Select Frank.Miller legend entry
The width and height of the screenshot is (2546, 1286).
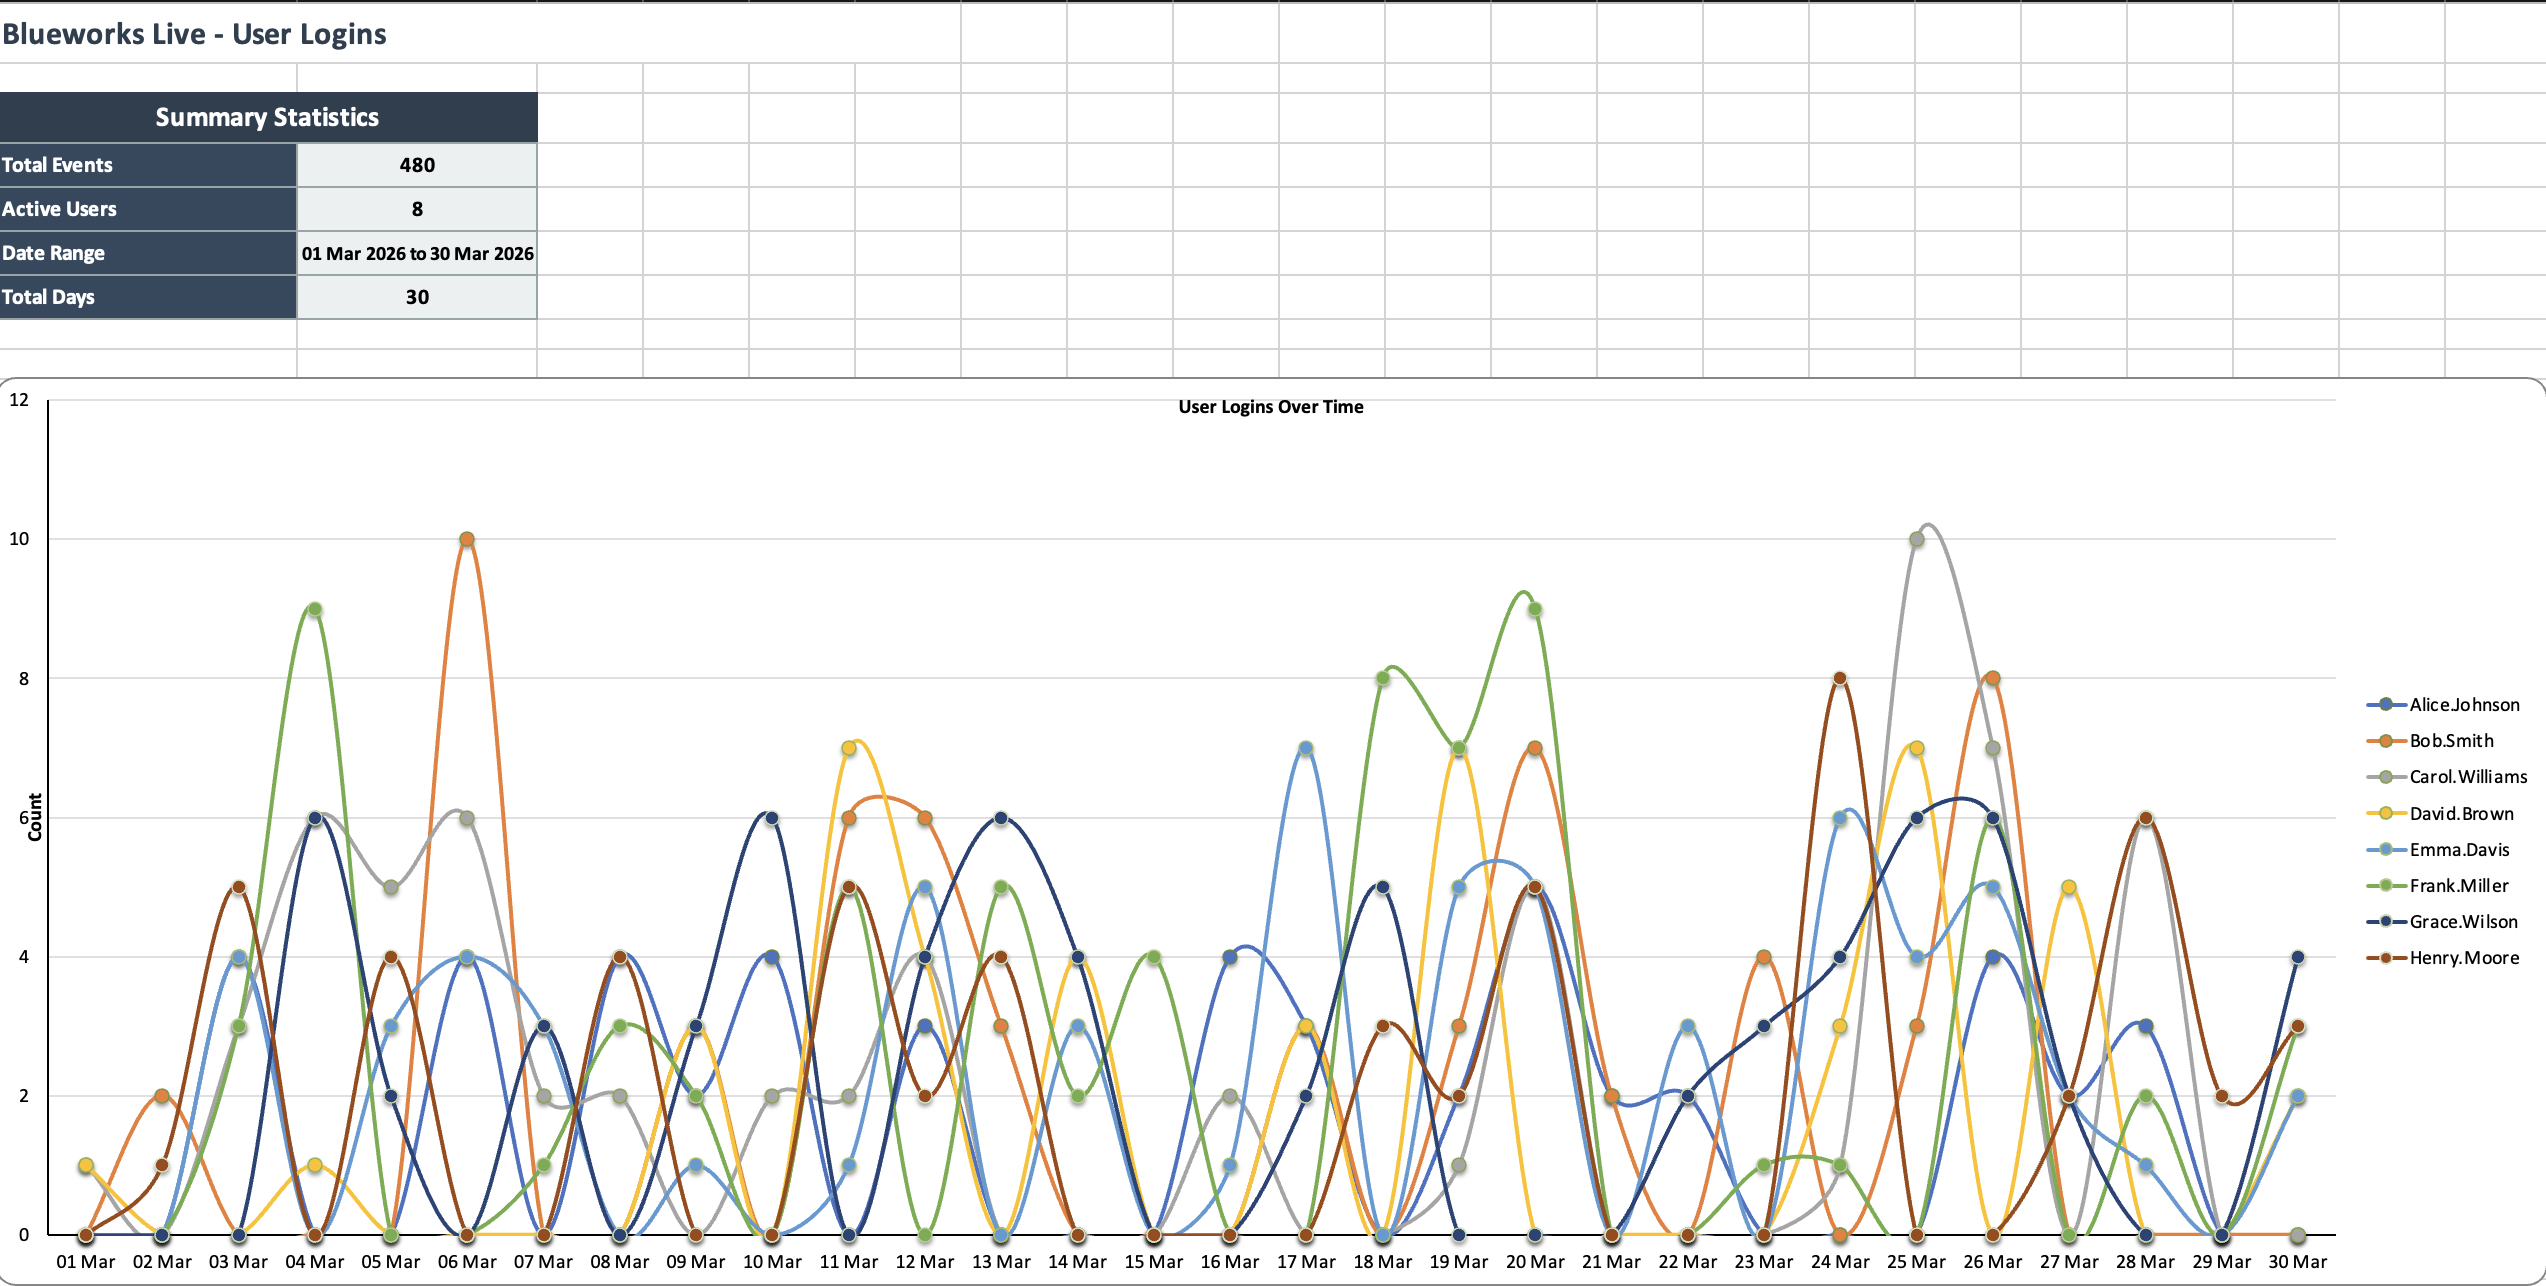pyautogui.click(x=2438, y=886)
